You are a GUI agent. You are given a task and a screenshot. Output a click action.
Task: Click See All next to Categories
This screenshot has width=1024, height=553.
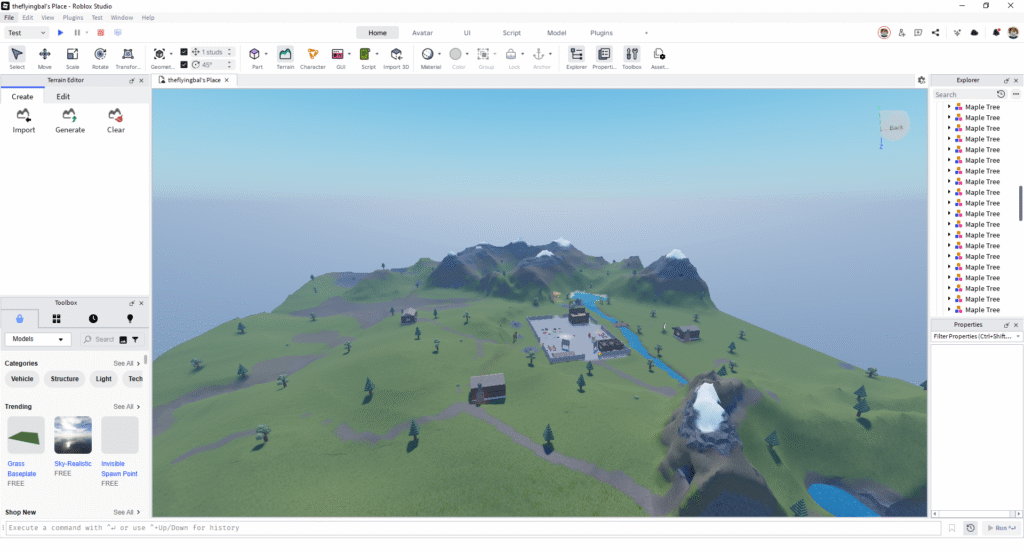(x=127, y=364)
